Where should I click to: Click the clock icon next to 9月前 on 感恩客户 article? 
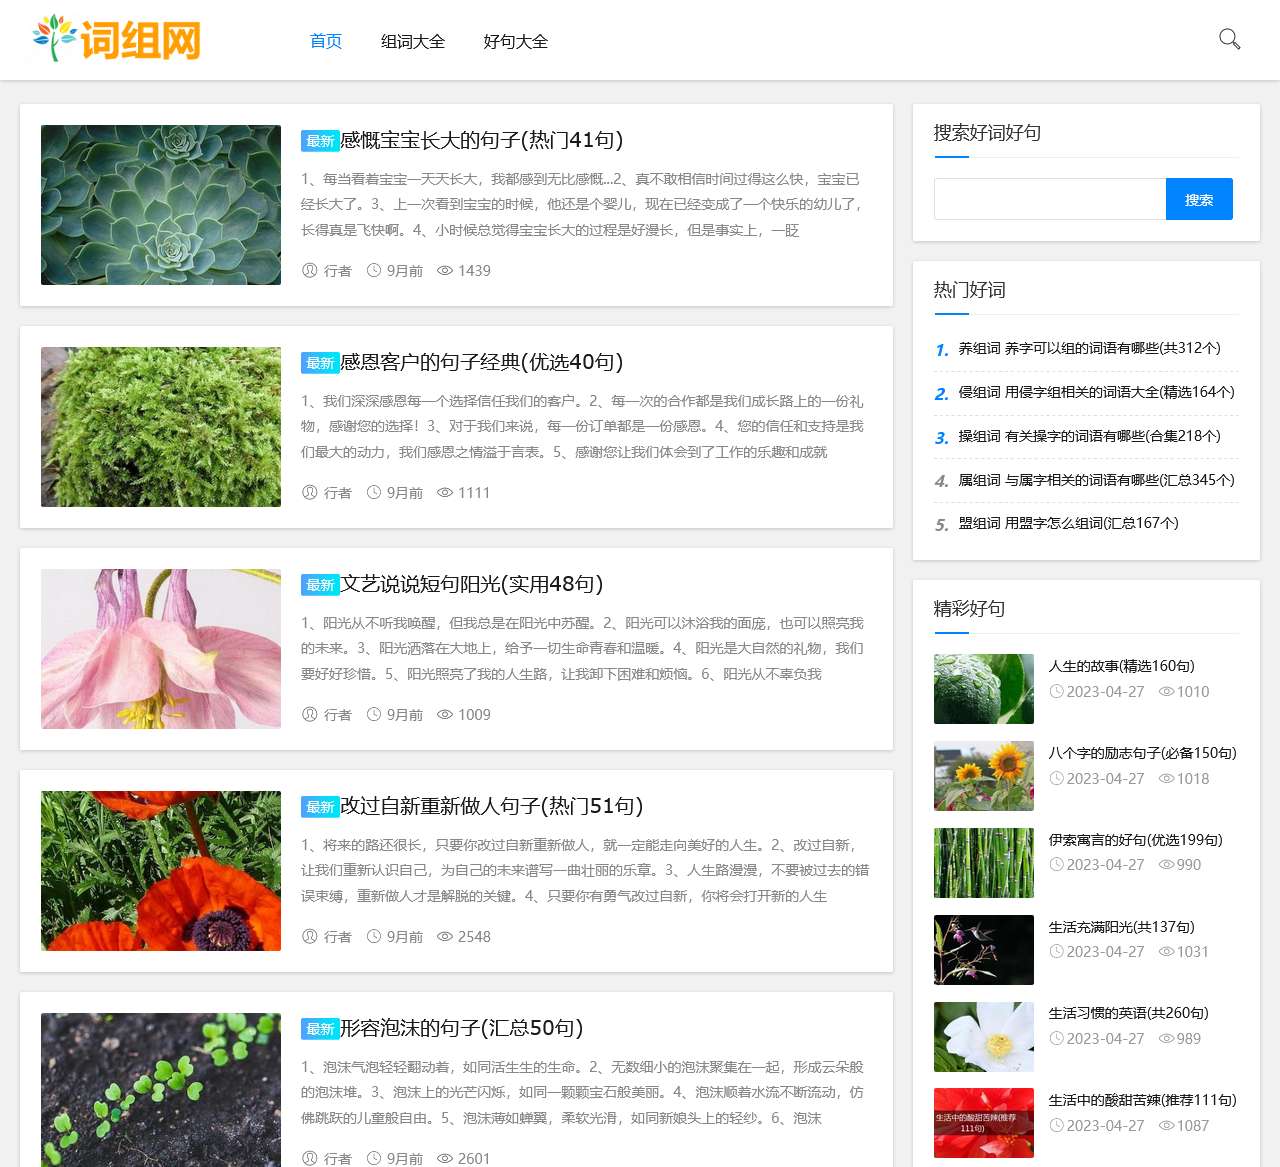(372, 492)
